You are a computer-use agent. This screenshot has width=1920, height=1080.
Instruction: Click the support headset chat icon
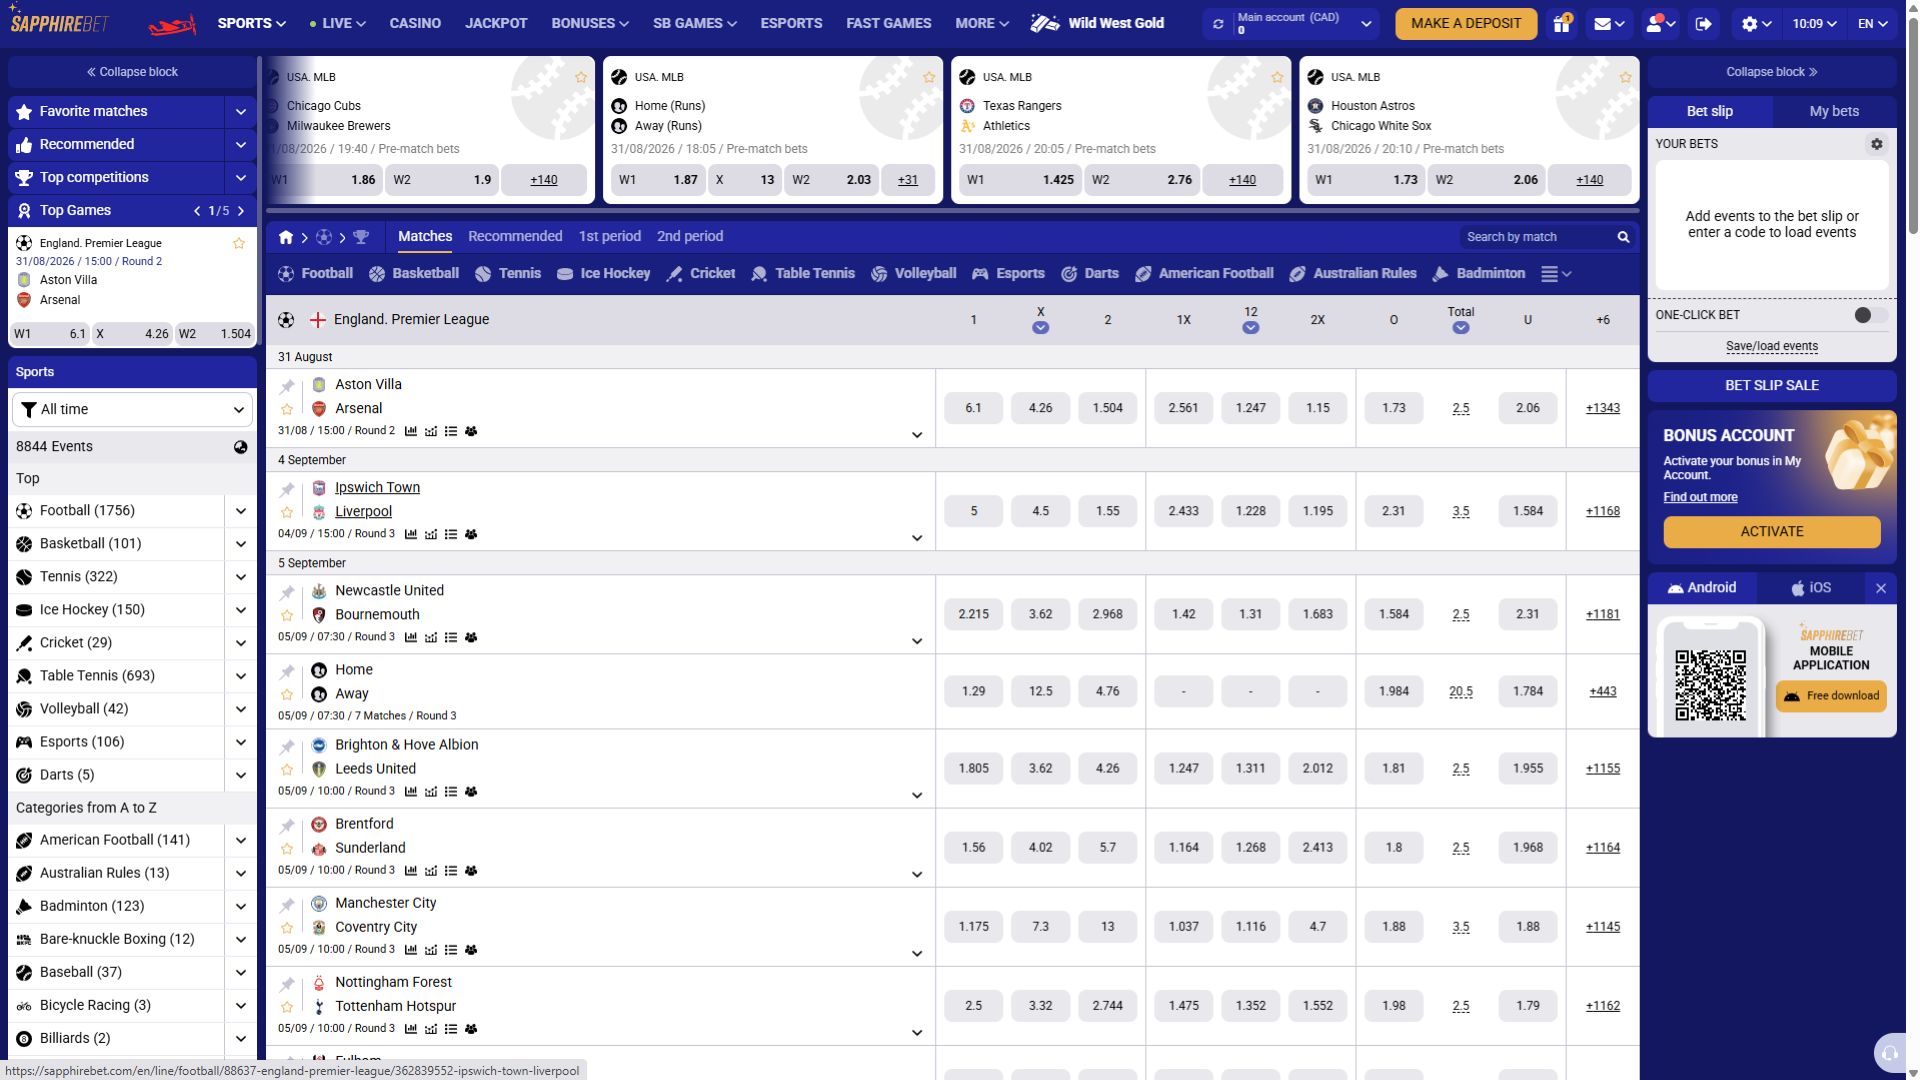[1889, 1052]
